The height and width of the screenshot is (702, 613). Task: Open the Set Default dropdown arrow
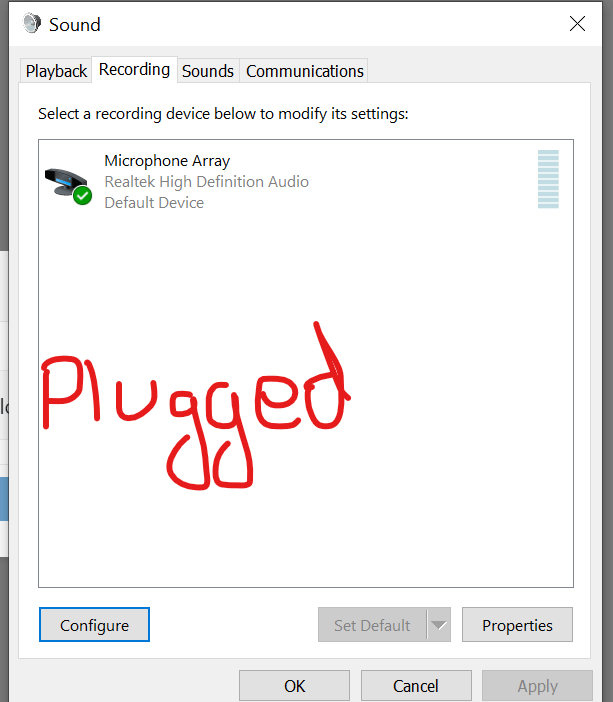[x=439, y=625]
